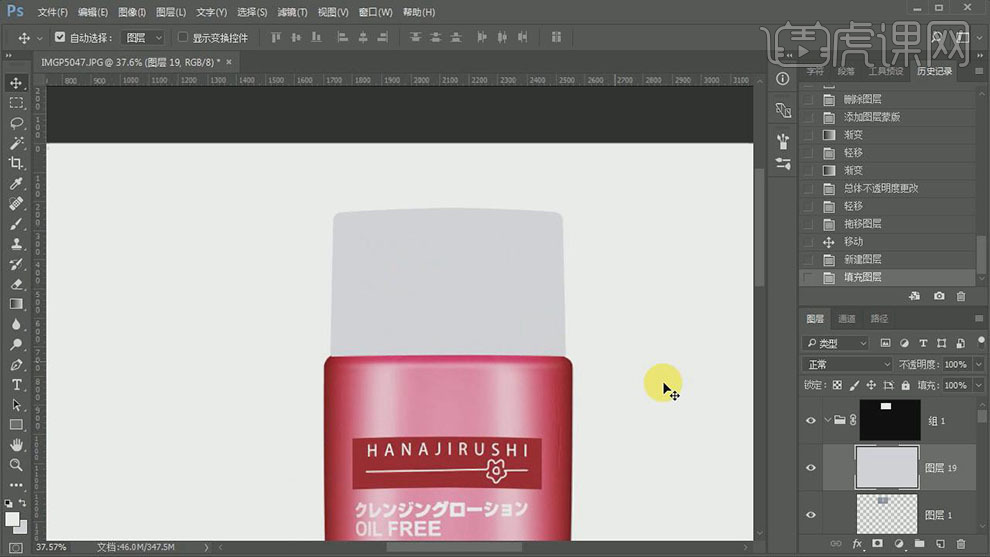Select the Eyedropper tool
The height and width of the screenshot is (557, 990).
(x=16, y=183)
